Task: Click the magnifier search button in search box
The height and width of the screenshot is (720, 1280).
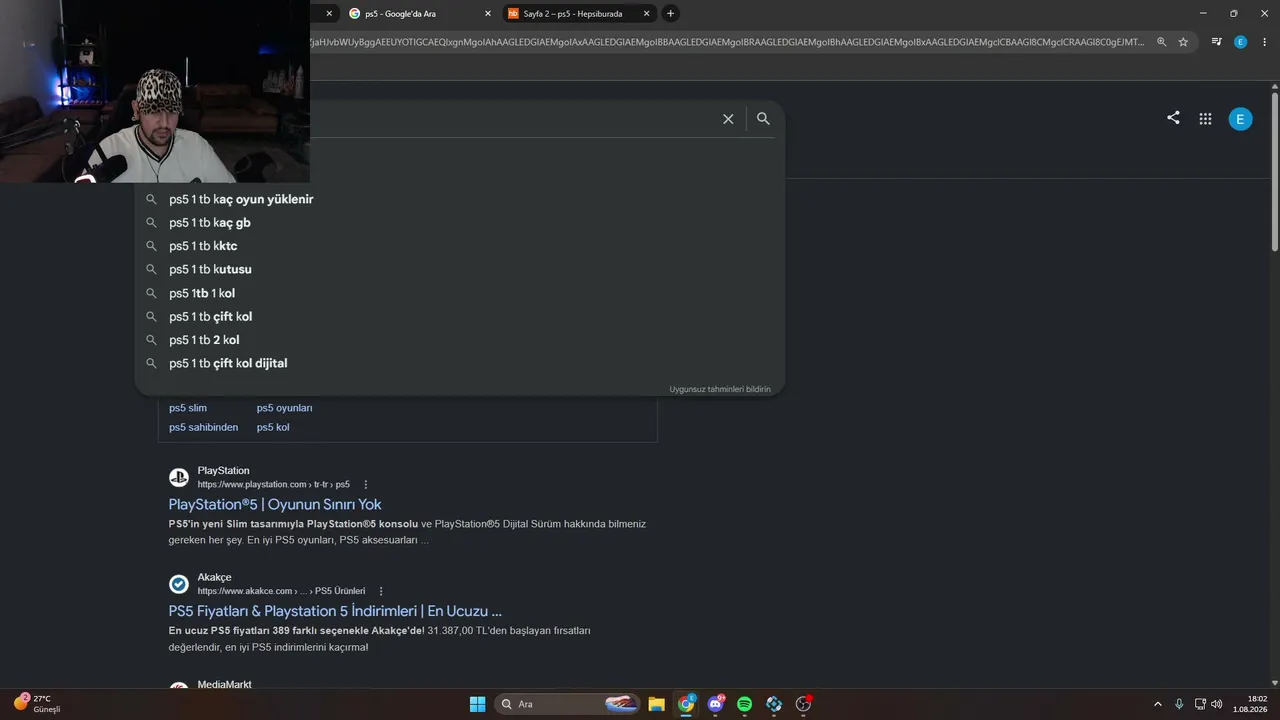Action: coord(763,119)
